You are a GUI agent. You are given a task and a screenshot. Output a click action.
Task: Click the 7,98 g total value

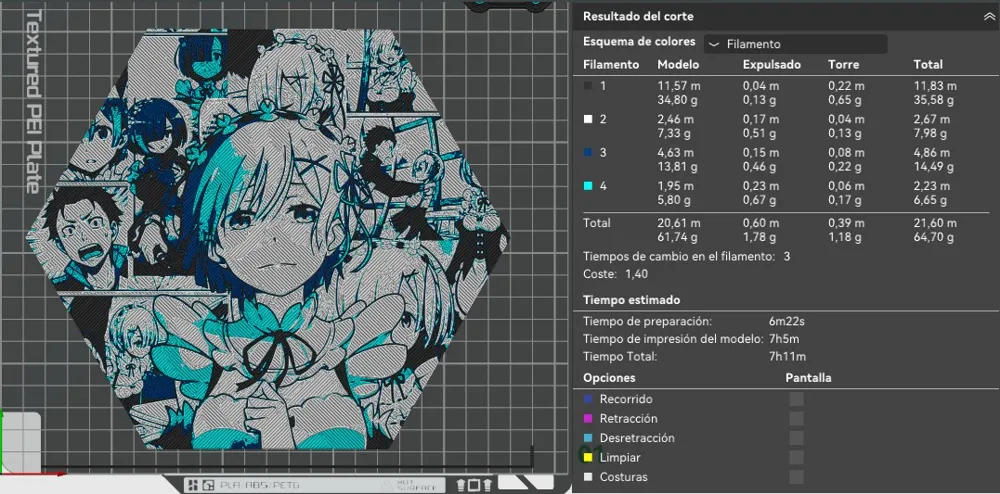[x=930, y=133]
